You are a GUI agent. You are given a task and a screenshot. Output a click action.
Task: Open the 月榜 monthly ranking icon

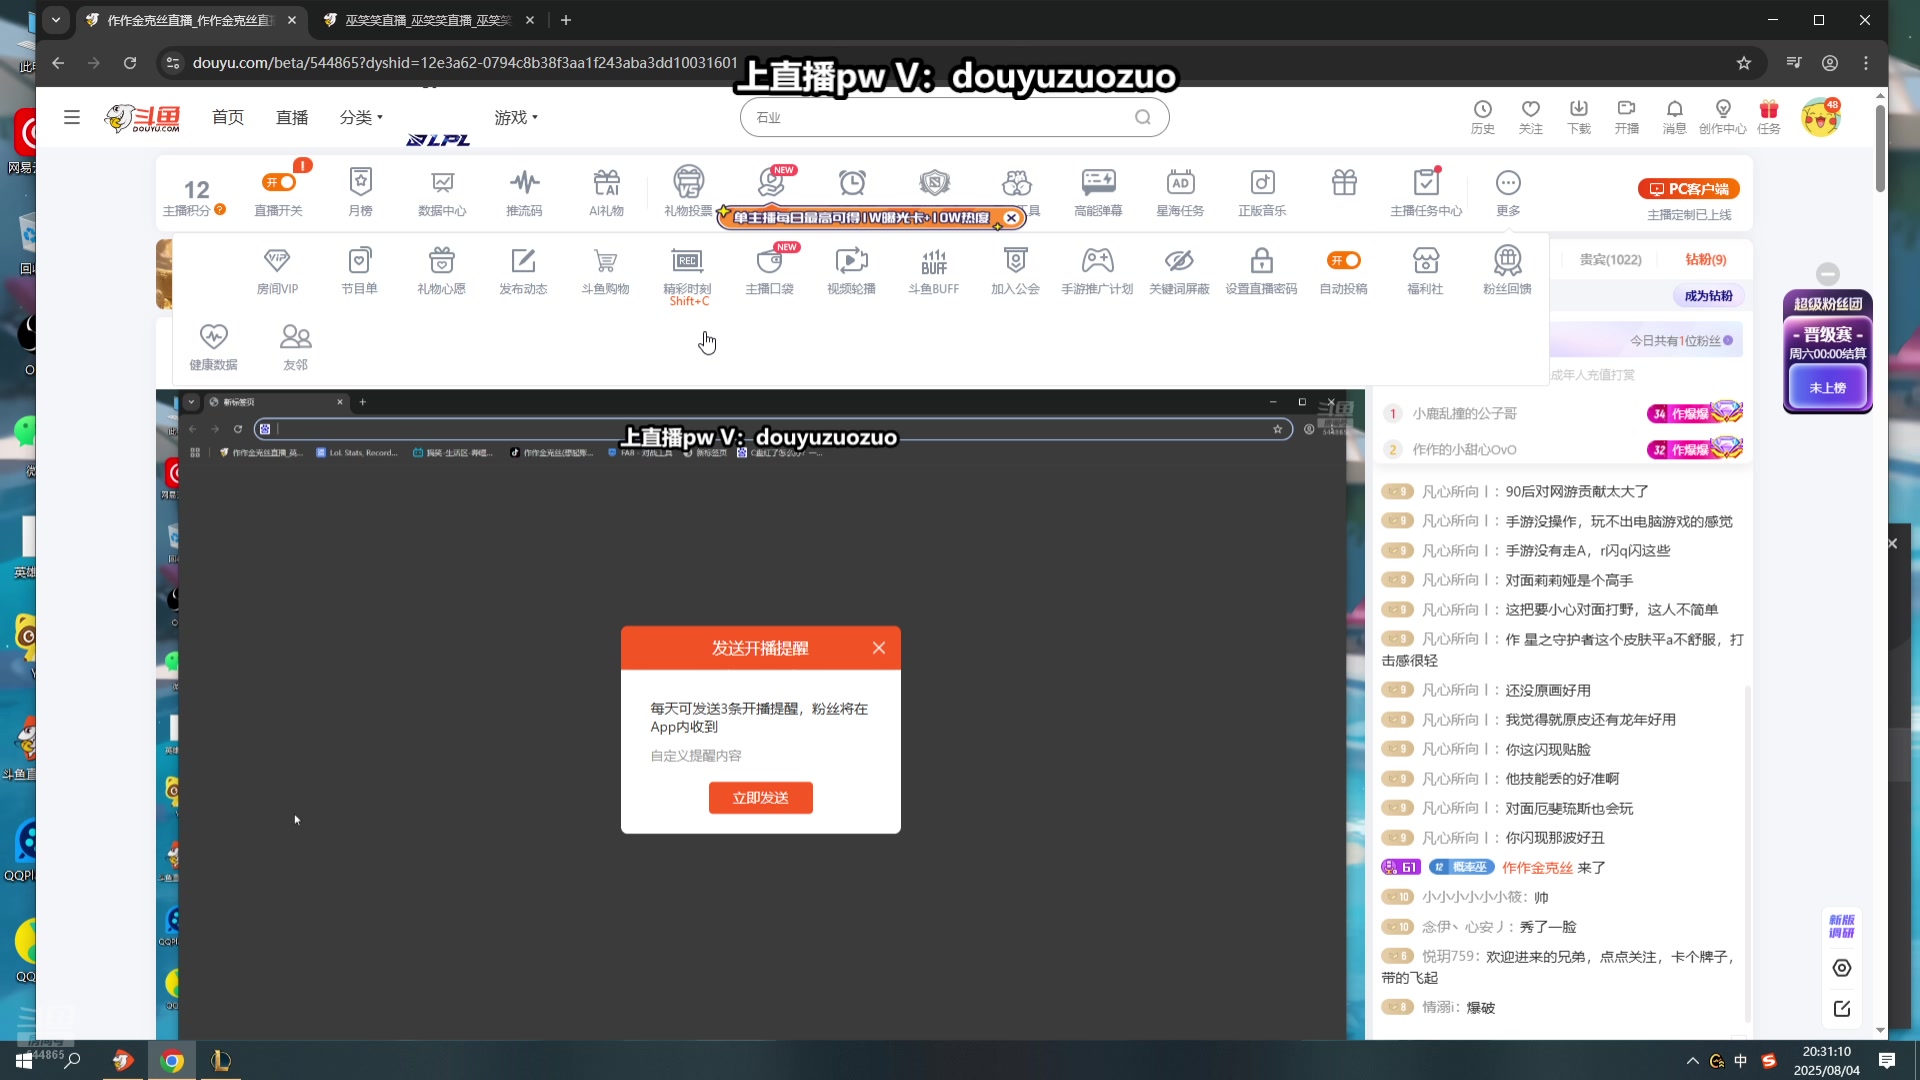[x=360, y=192]
